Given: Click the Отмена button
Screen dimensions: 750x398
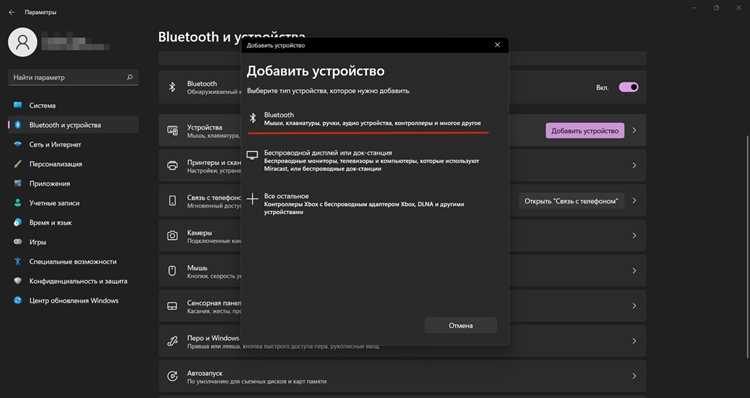Looking at the screenshot, I should (x=461, y=325).
